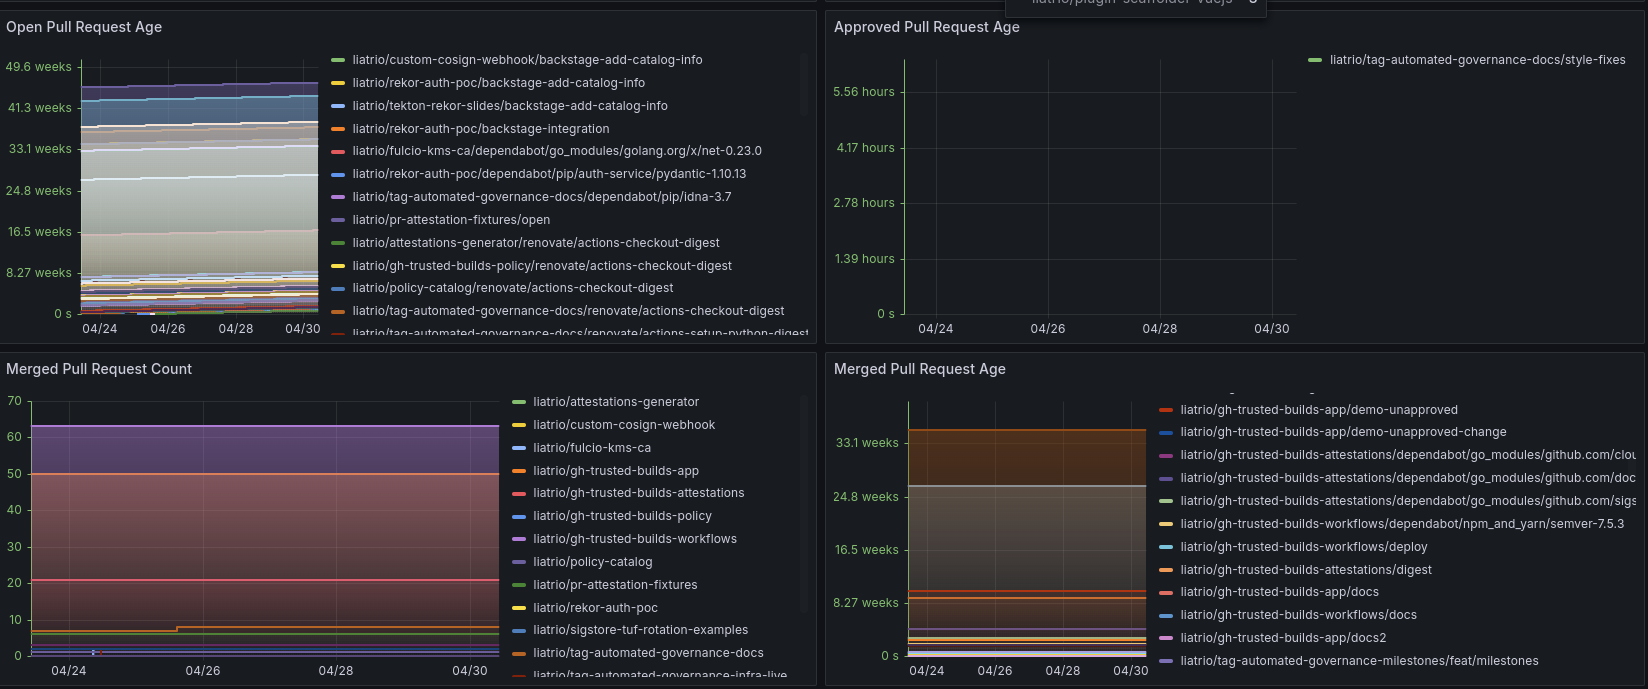Select legend entry tag-automated-governance-docs/dependabot/pip/idna-3.7

tap(542, 197)
